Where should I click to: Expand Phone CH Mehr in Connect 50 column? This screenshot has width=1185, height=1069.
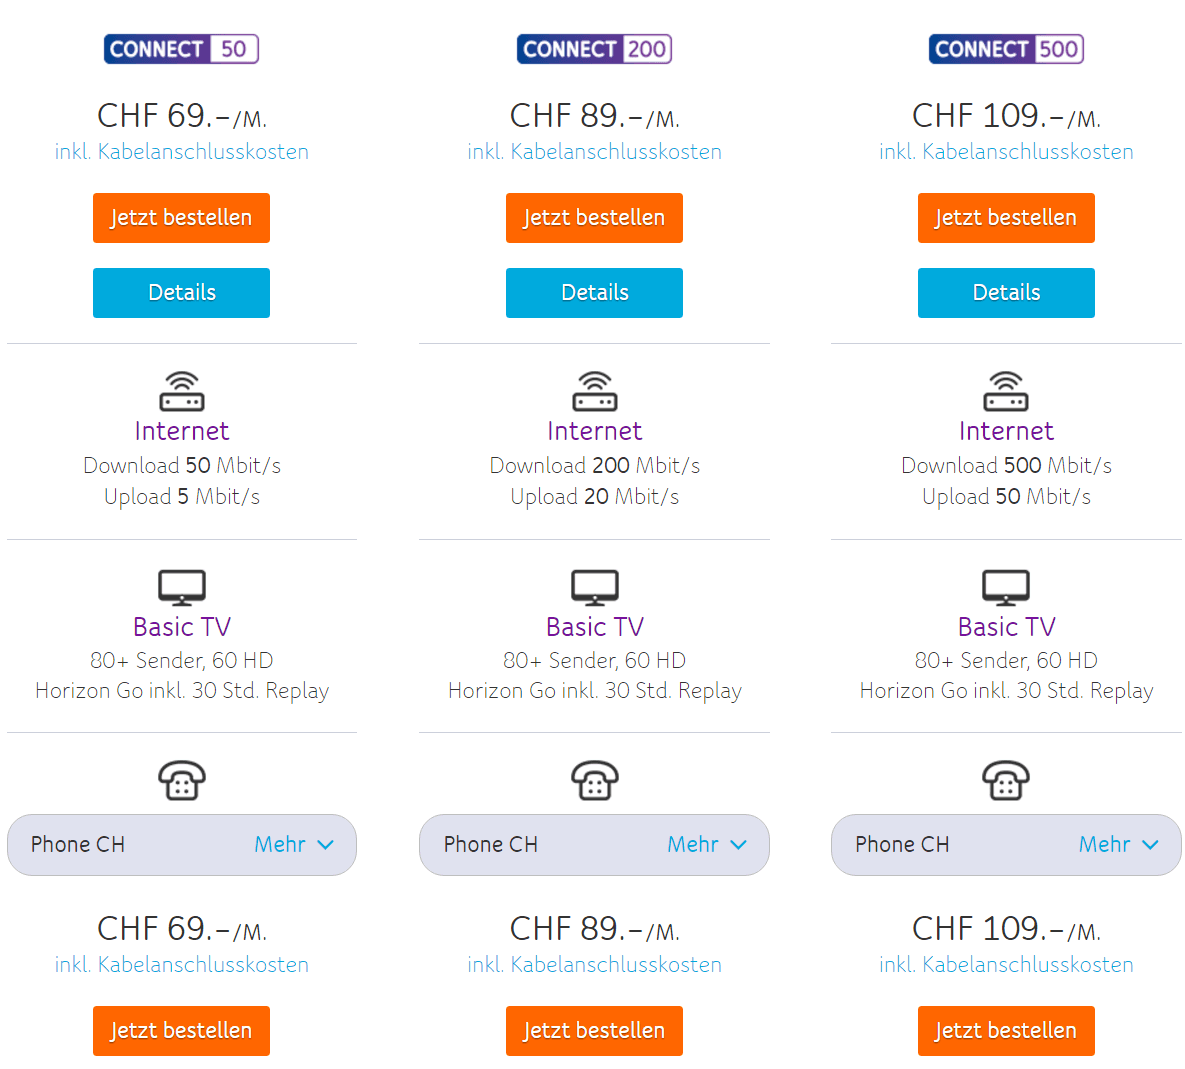point(294,844)
